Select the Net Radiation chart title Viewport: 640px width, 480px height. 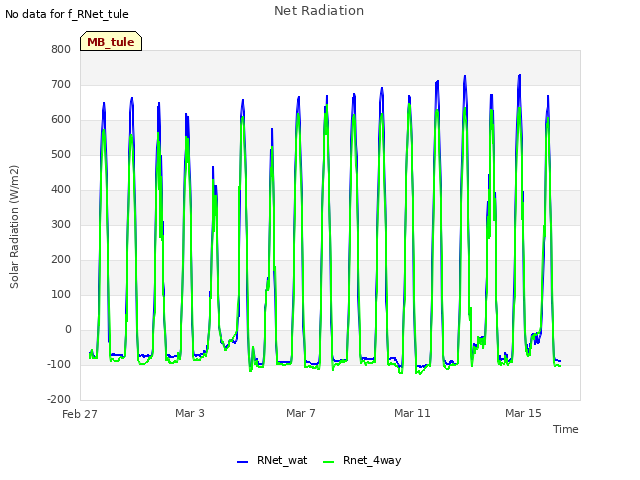[319, 11]
